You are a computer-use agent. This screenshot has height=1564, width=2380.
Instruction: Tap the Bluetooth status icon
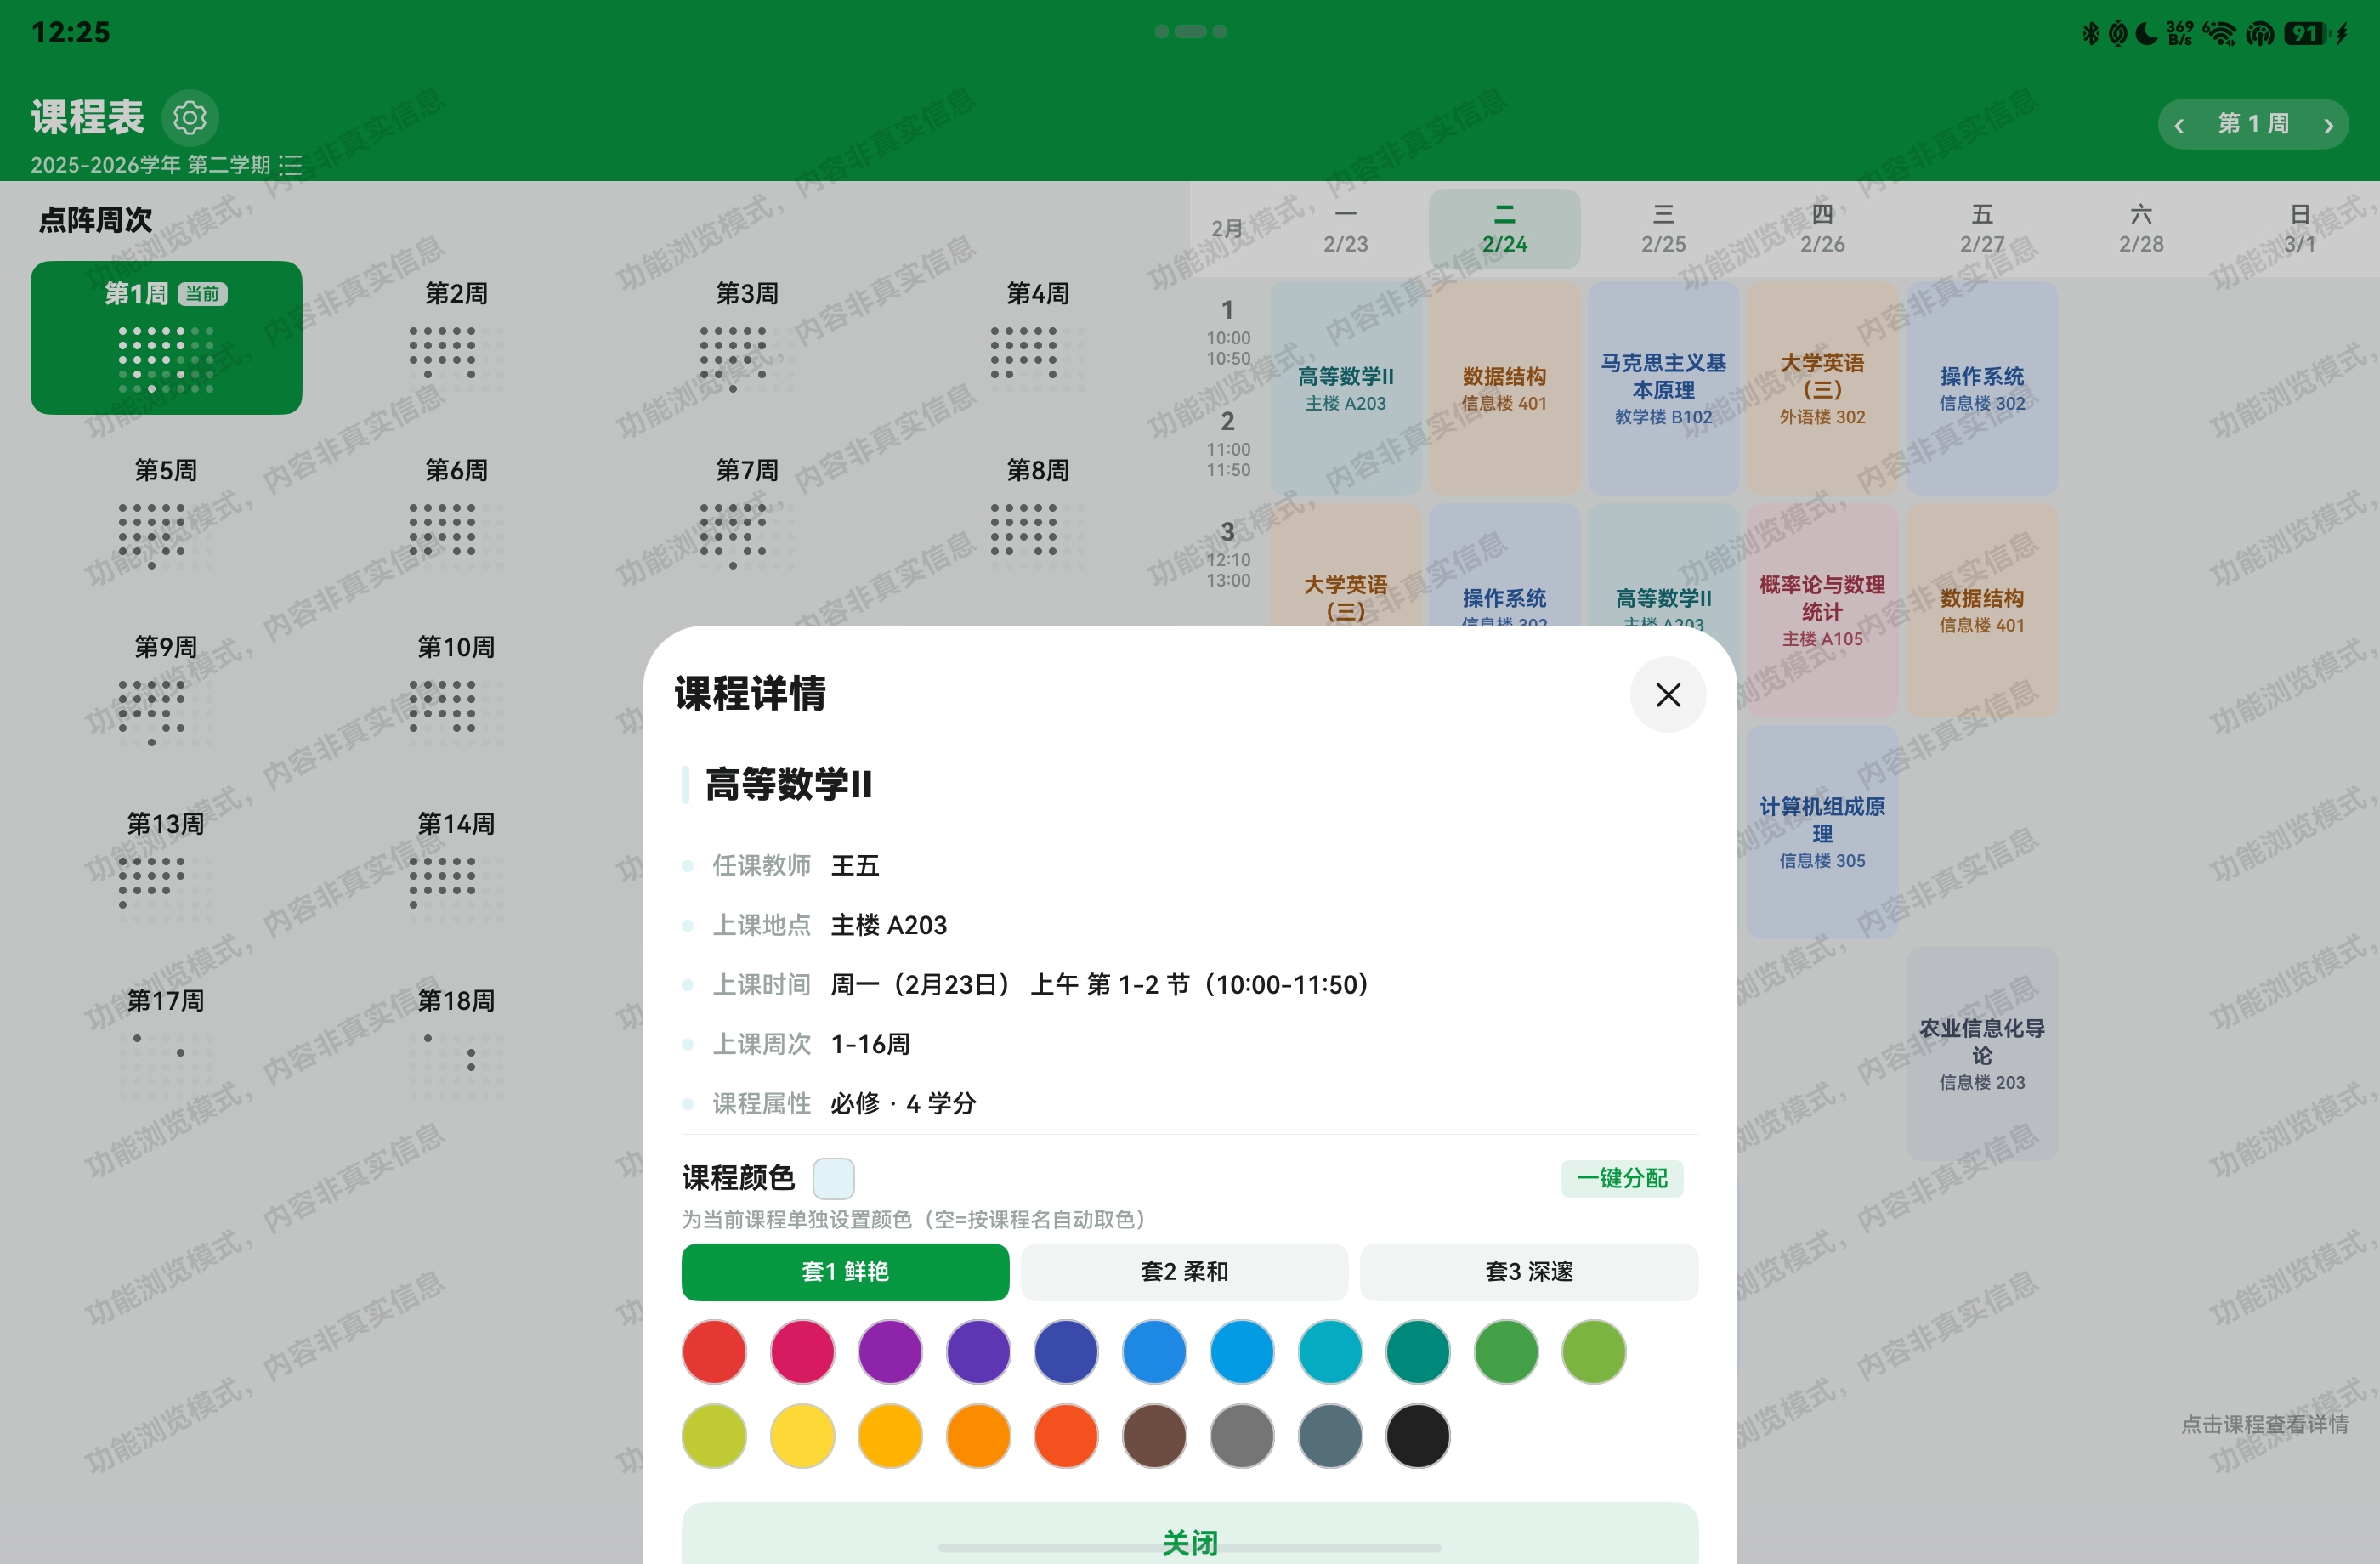point(2090,33)
